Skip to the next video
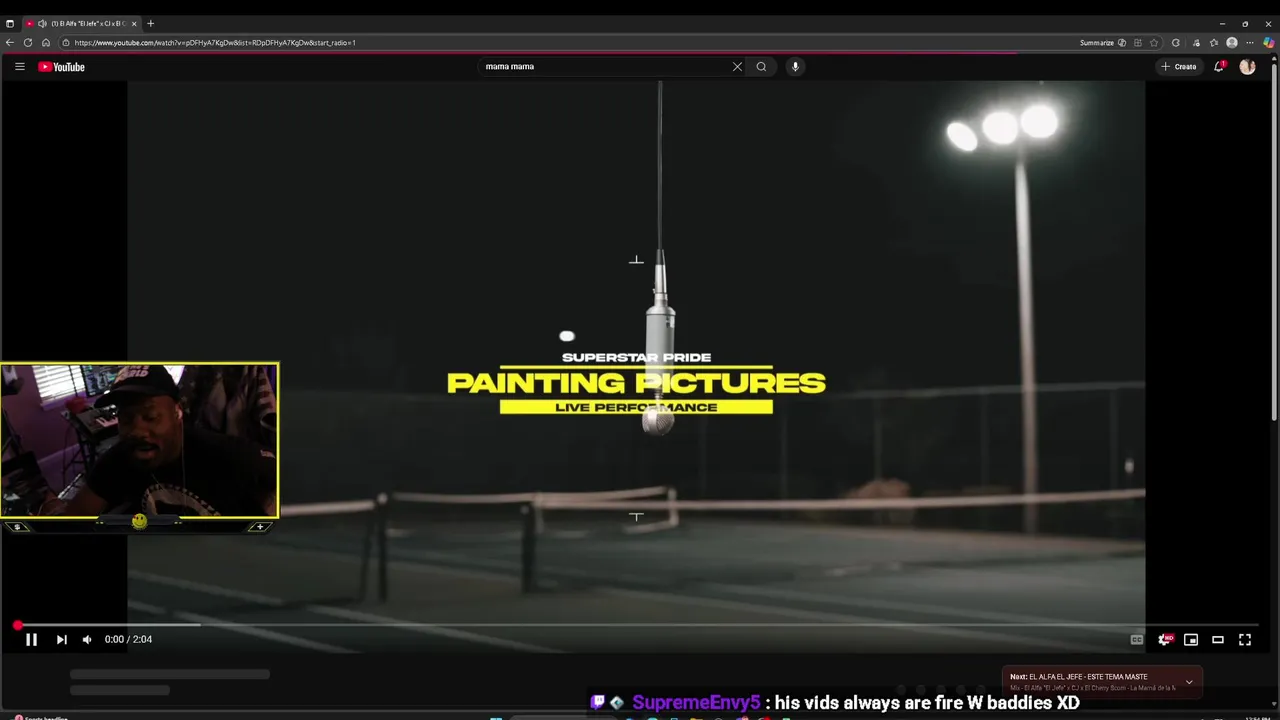The width and height of the screenshot is (1280, 720). (61, 639)
